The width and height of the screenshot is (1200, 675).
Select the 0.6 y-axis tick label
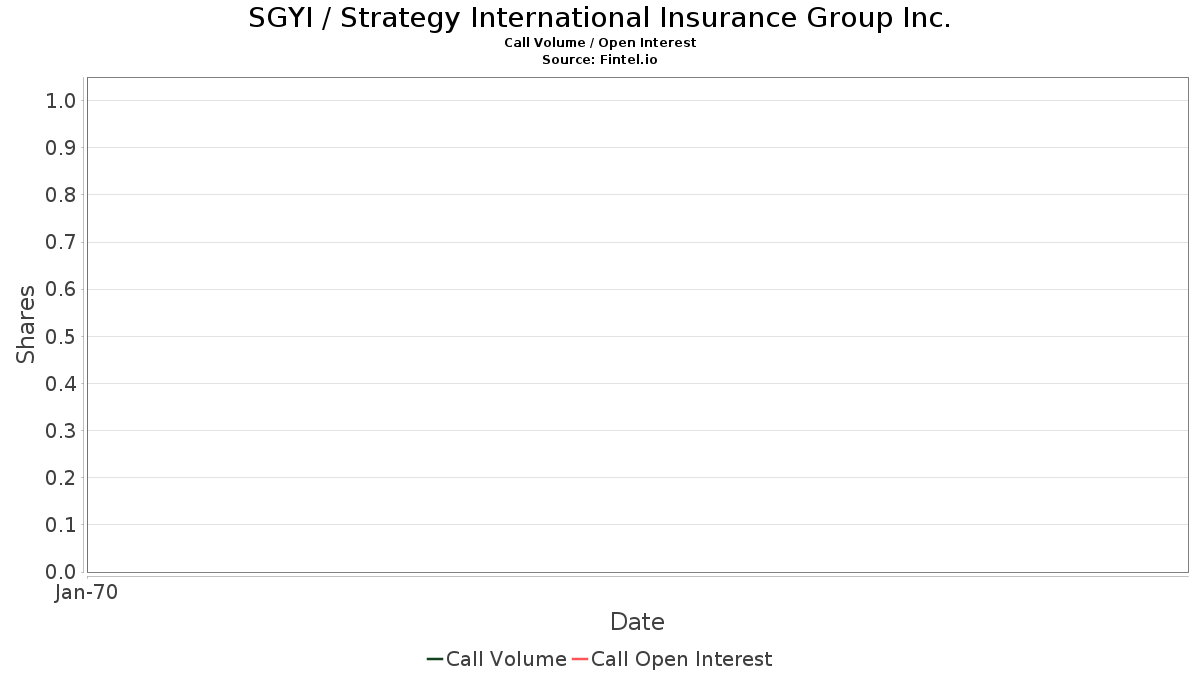pyautogui.click(x=61, y=290)
